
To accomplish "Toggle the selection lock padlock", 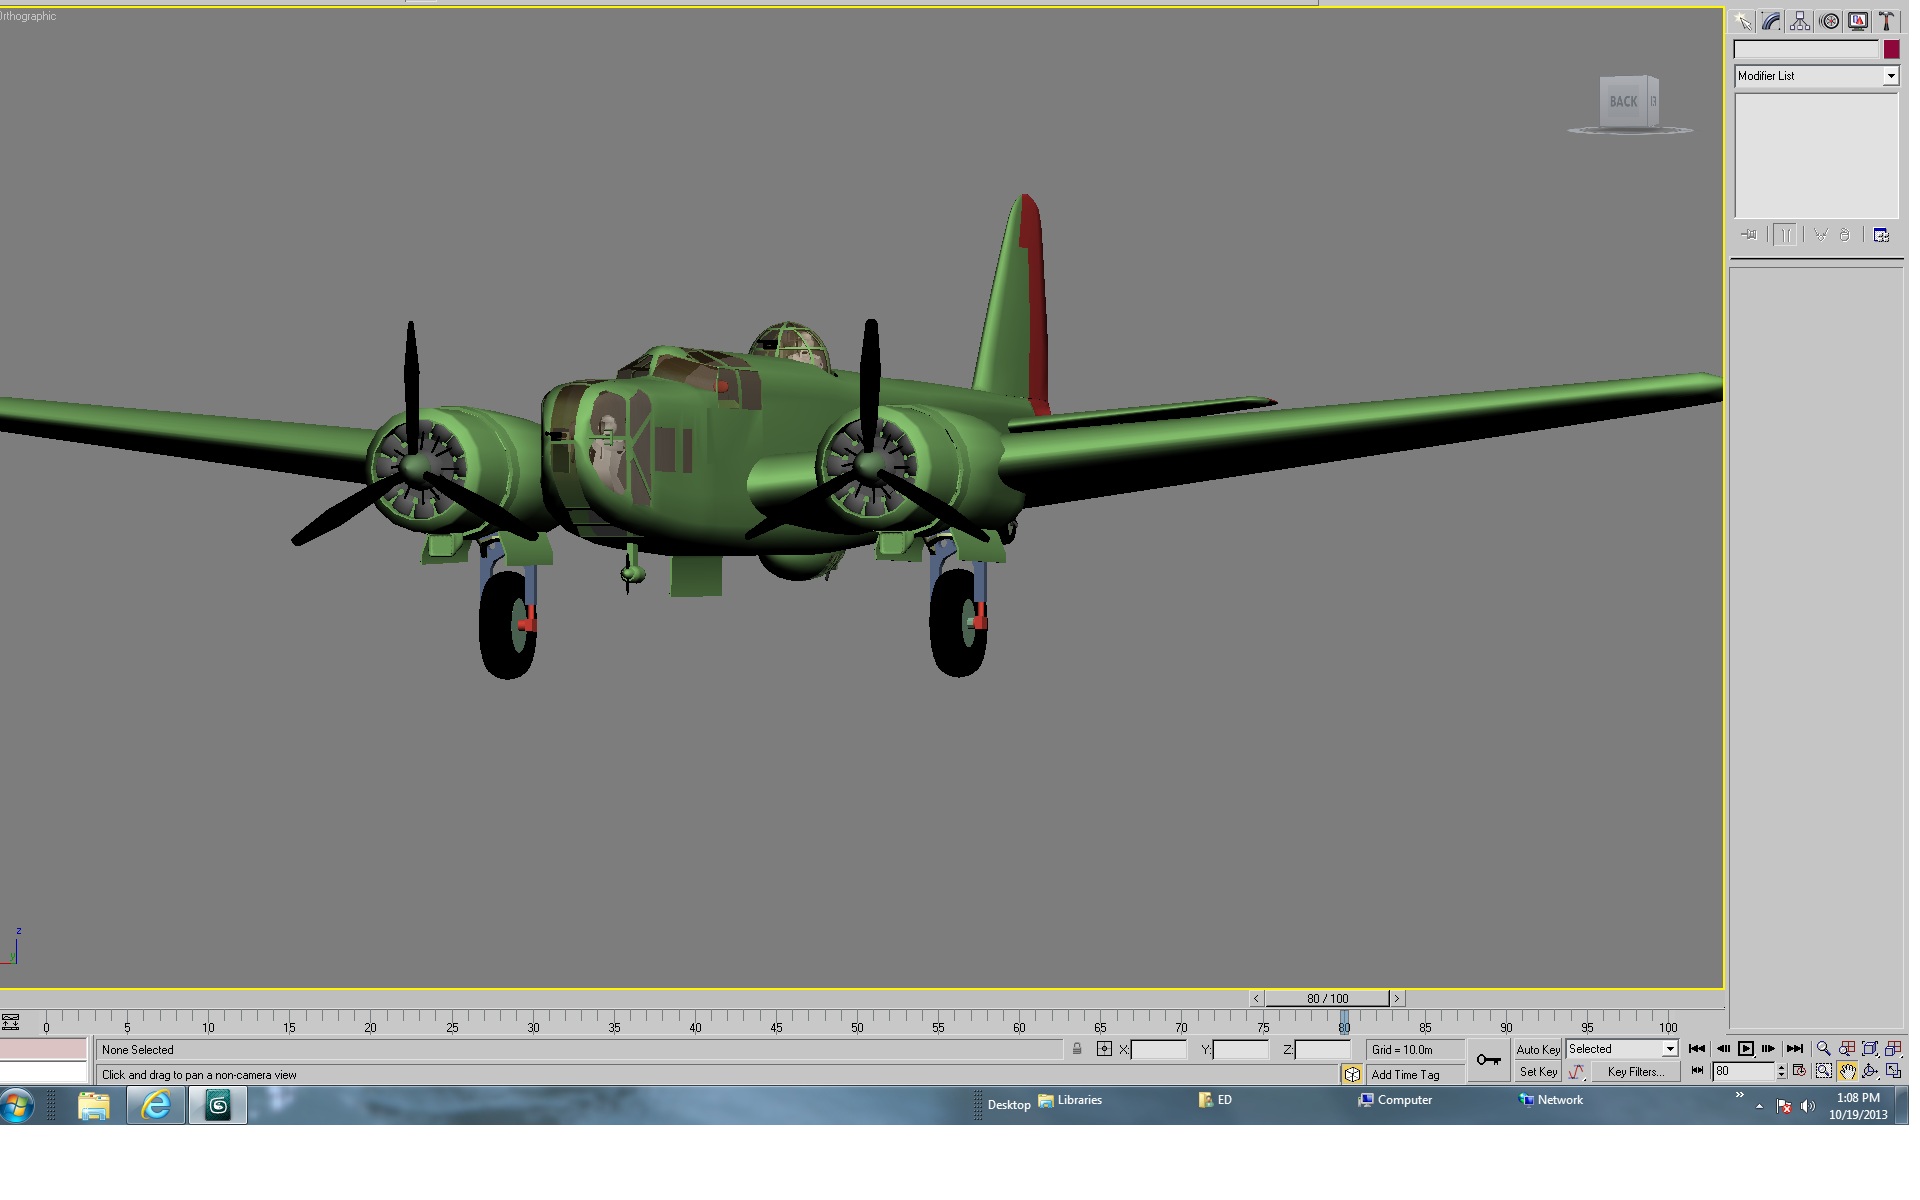I will [x=1077, y=1049].
